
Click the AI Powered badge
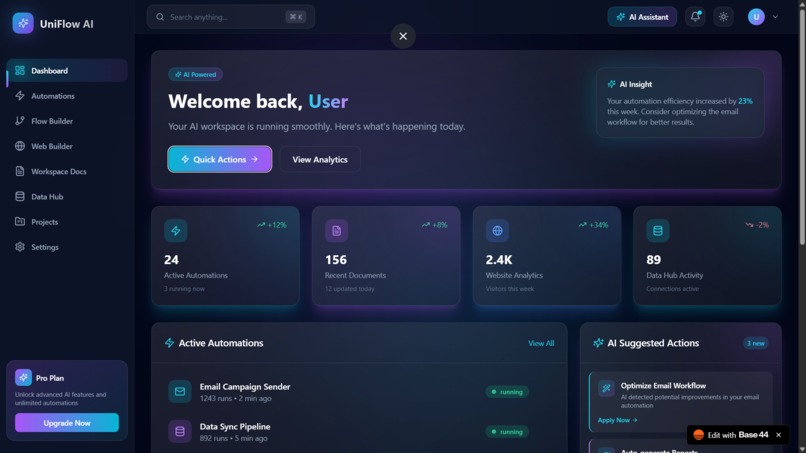(195, 75)
